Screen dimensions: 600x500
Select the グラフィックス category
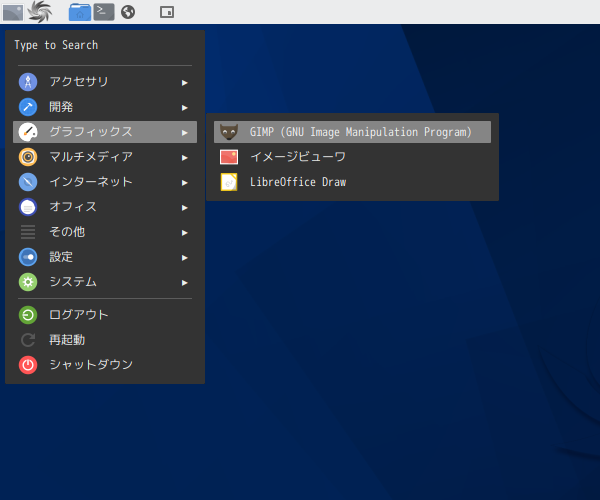pyautogui.click(x=105, y=132)
